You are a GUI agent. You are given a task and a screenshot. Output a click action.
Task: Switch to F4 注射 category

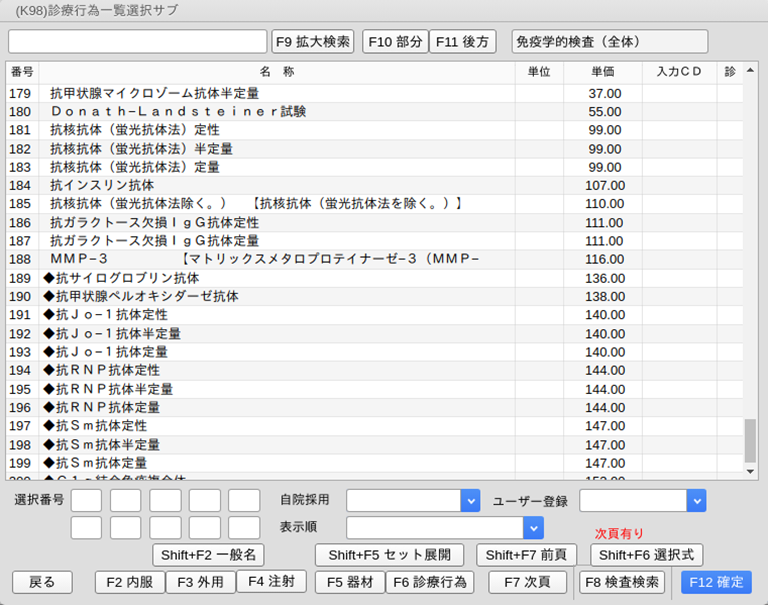(x=271, y=581)
